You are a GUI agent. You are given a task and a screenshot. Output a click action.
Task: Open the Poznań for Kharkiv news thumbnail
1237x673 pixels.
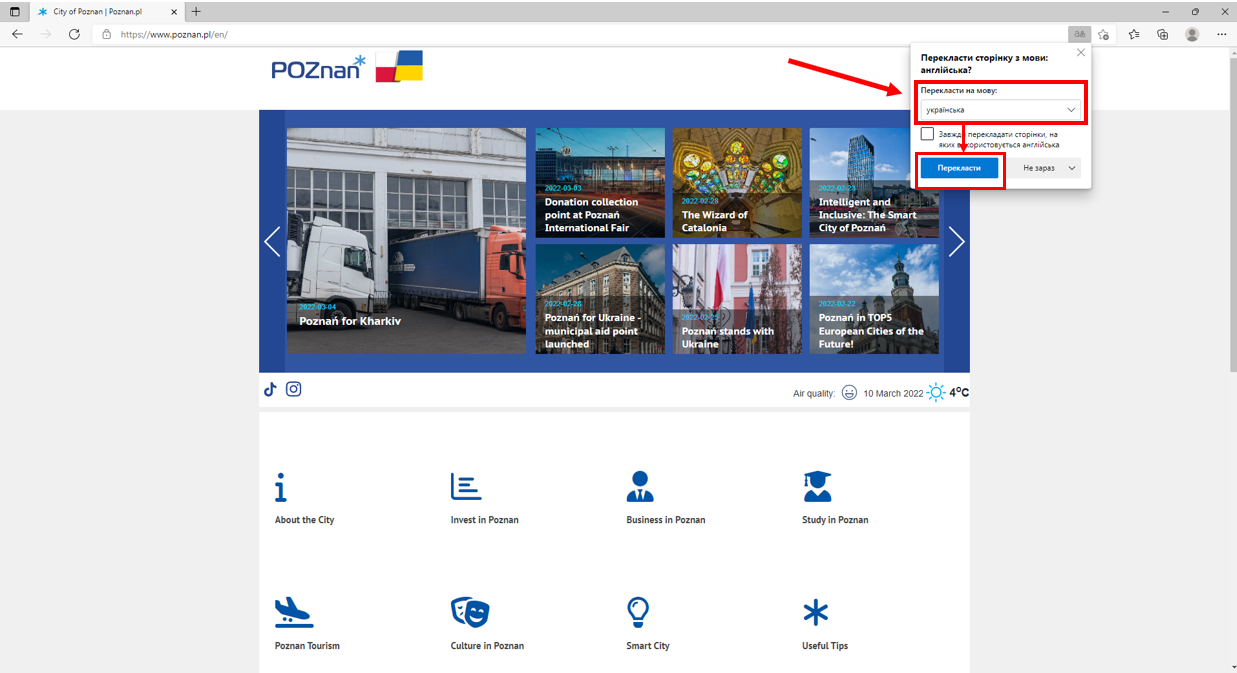coord(406,240)
